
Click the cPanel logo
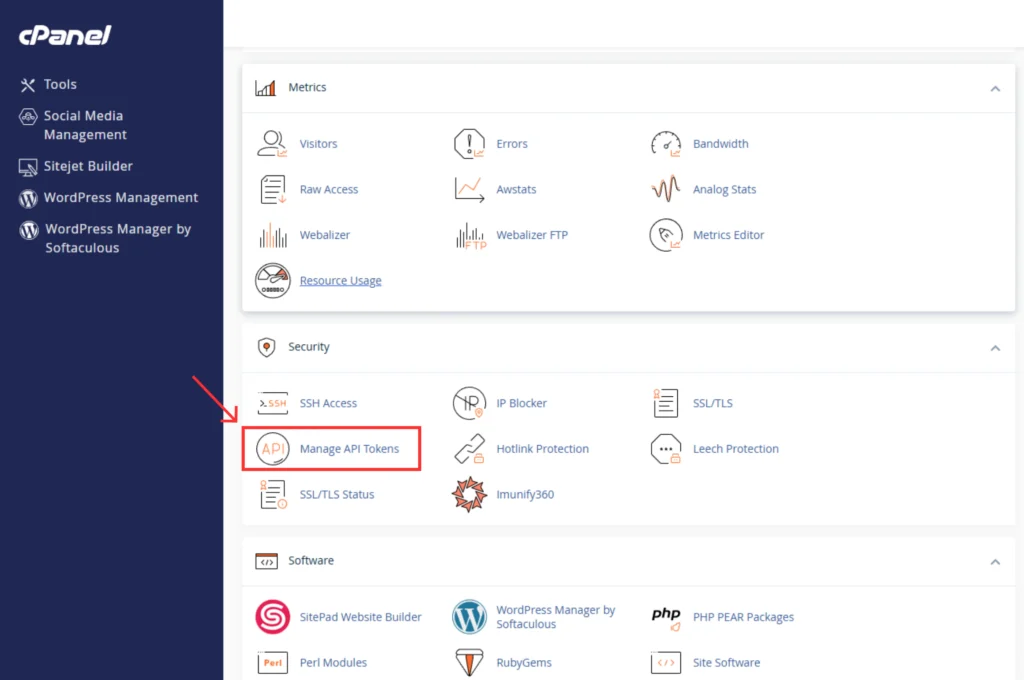[65, 35]
